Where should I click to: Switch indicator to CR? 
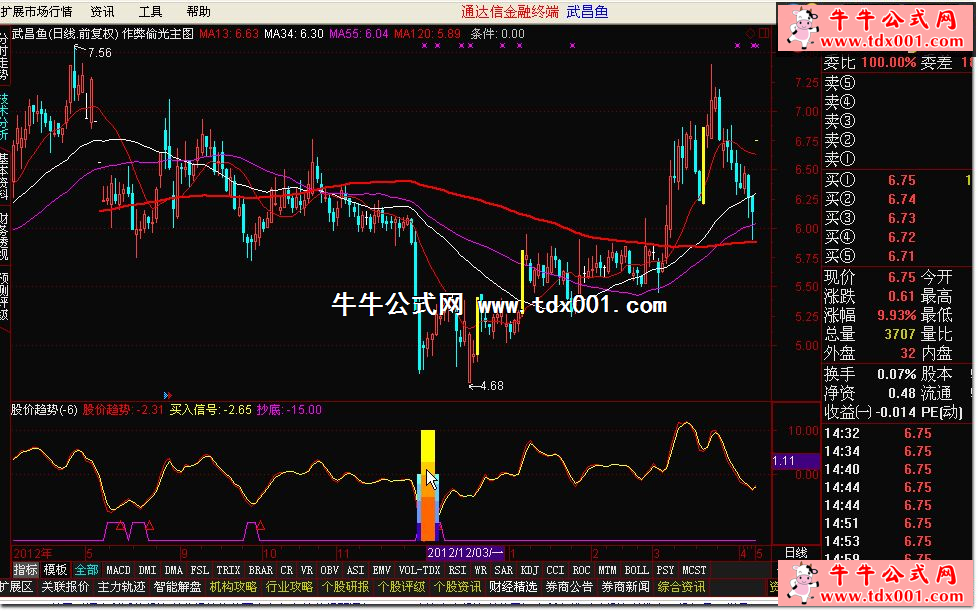(286, 570)
